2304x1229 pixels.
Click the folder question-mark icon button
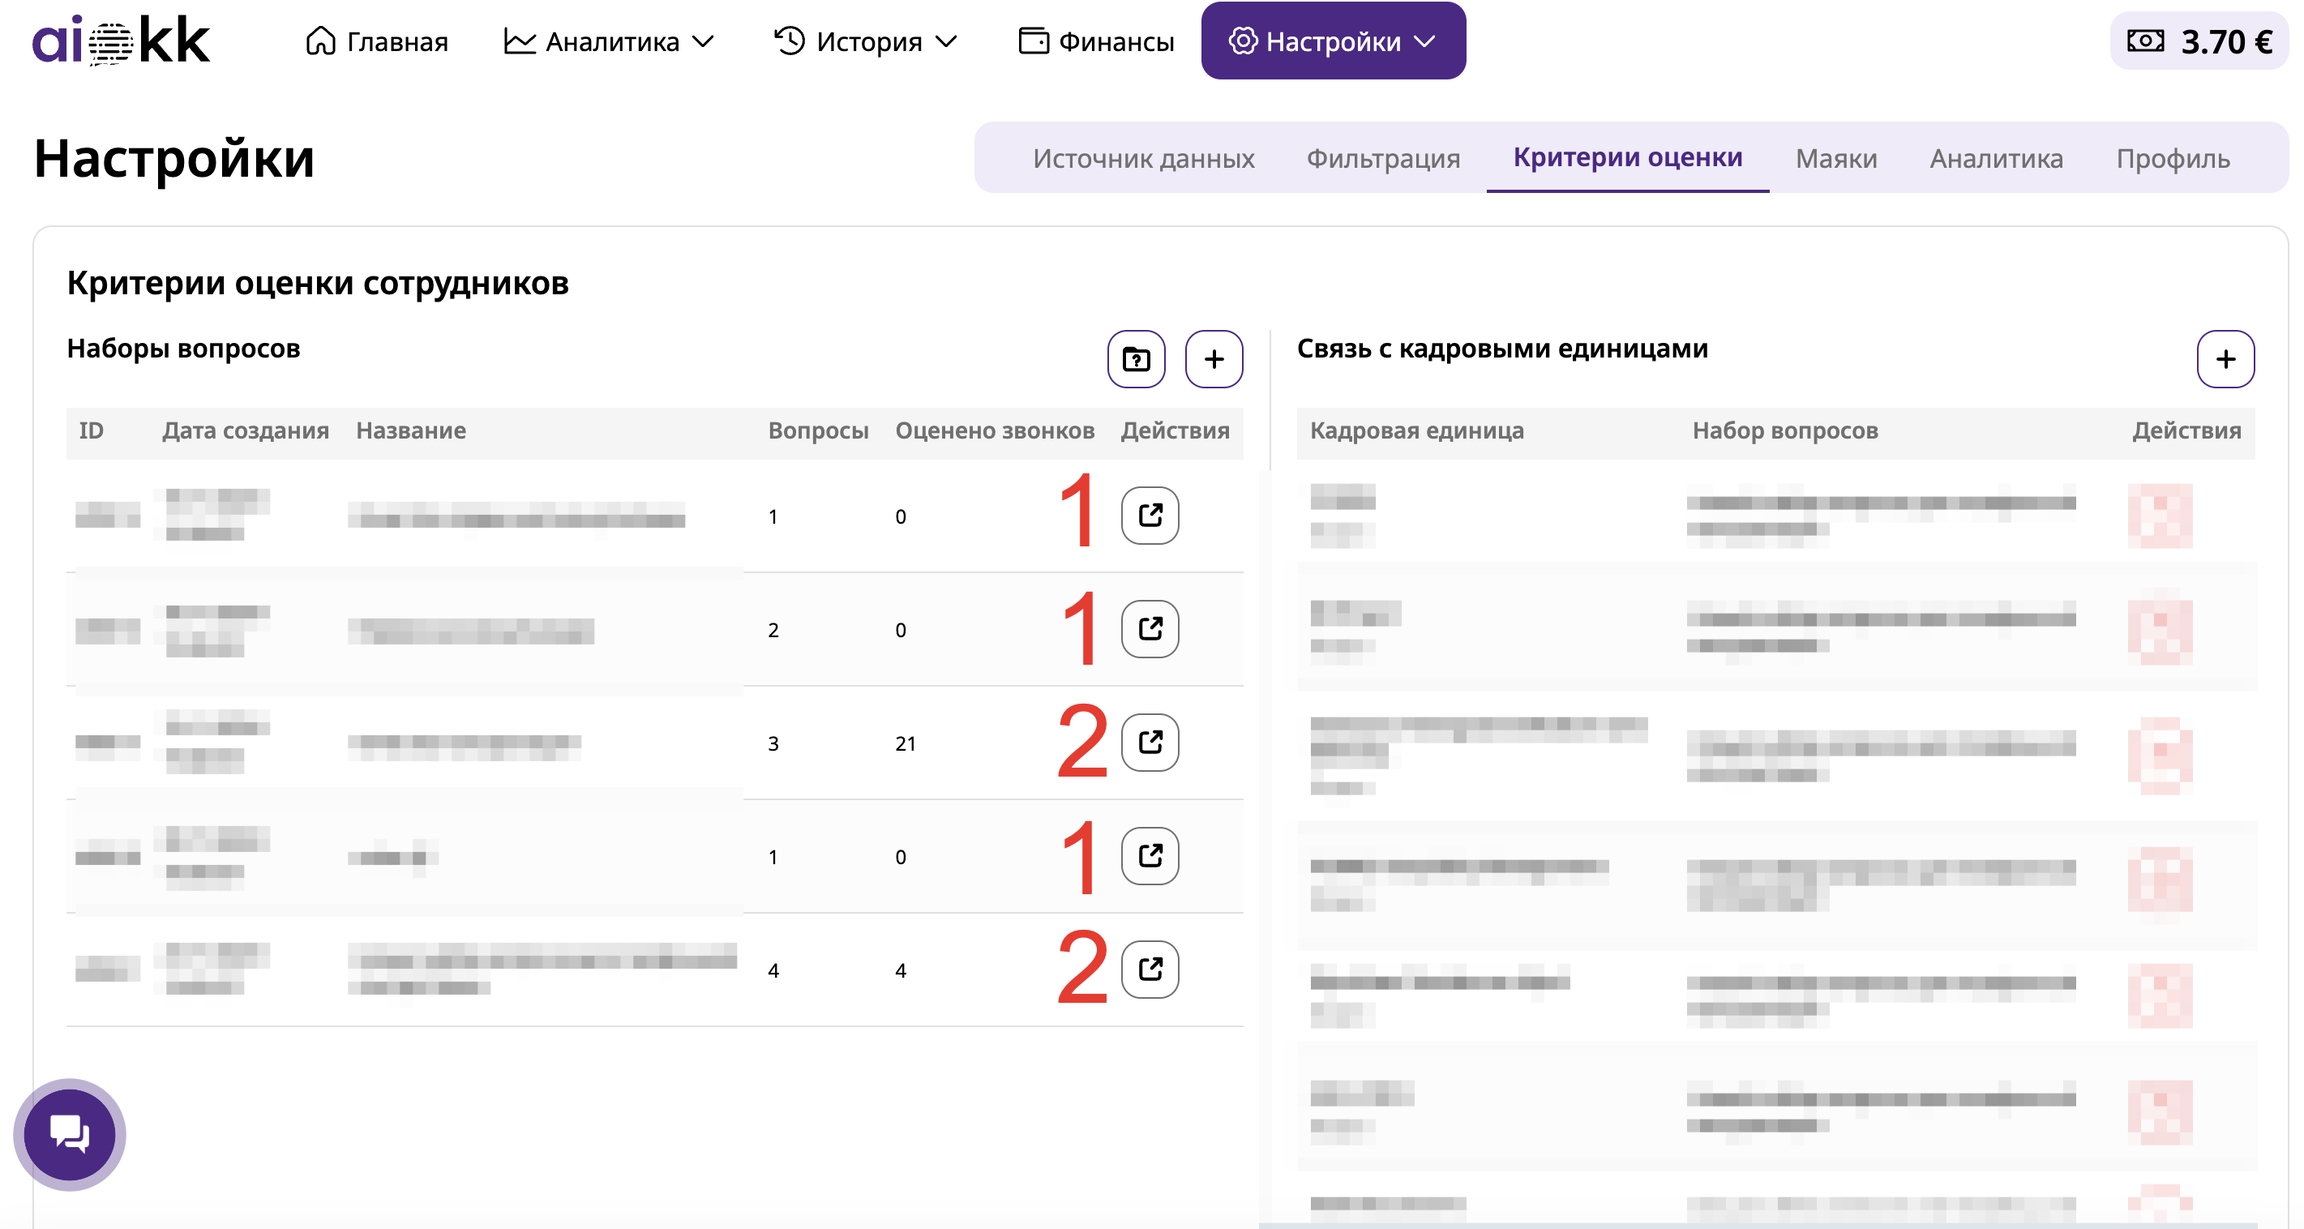coord(1136,359)
